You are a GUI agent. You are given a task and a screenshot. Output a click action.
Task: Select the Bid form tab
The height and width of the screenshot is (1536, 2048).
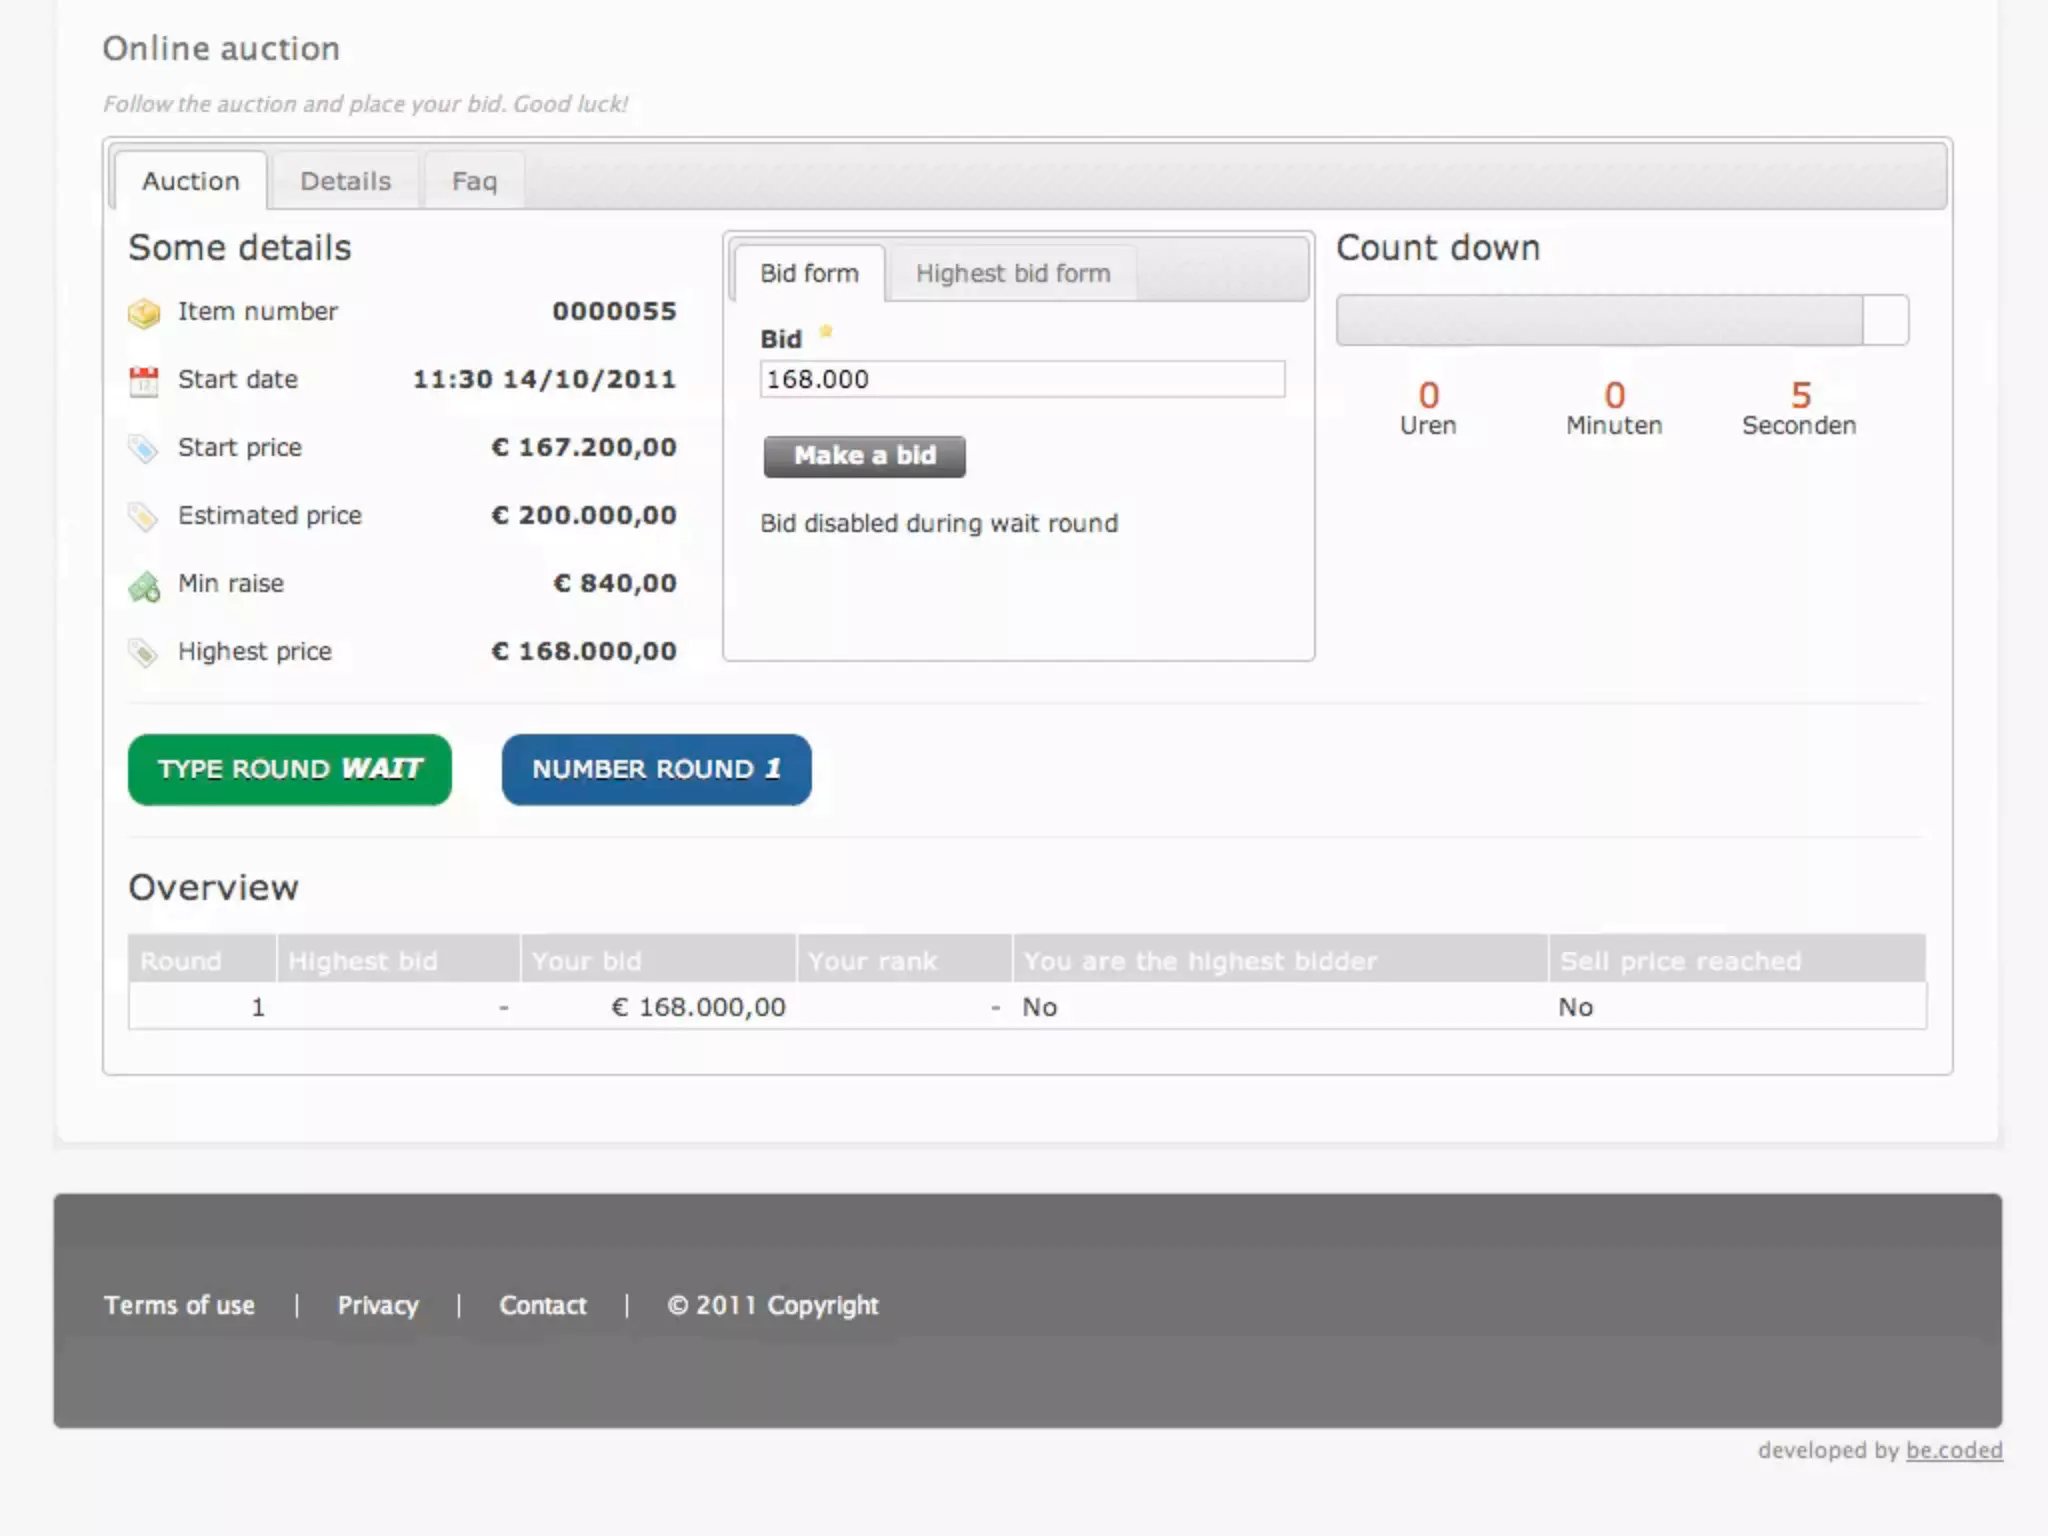[x=809, y=273]
